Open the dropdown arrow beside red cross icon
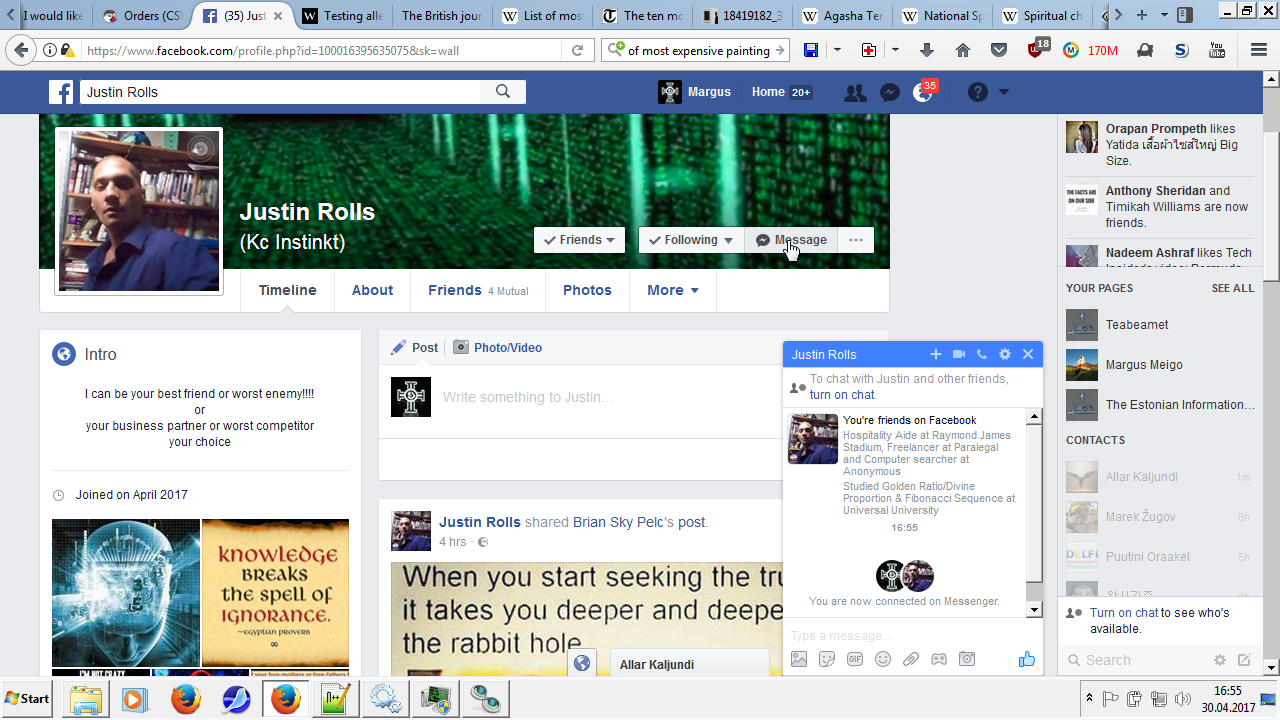This screenshot has width=1280, height=720. click(895, 50)
